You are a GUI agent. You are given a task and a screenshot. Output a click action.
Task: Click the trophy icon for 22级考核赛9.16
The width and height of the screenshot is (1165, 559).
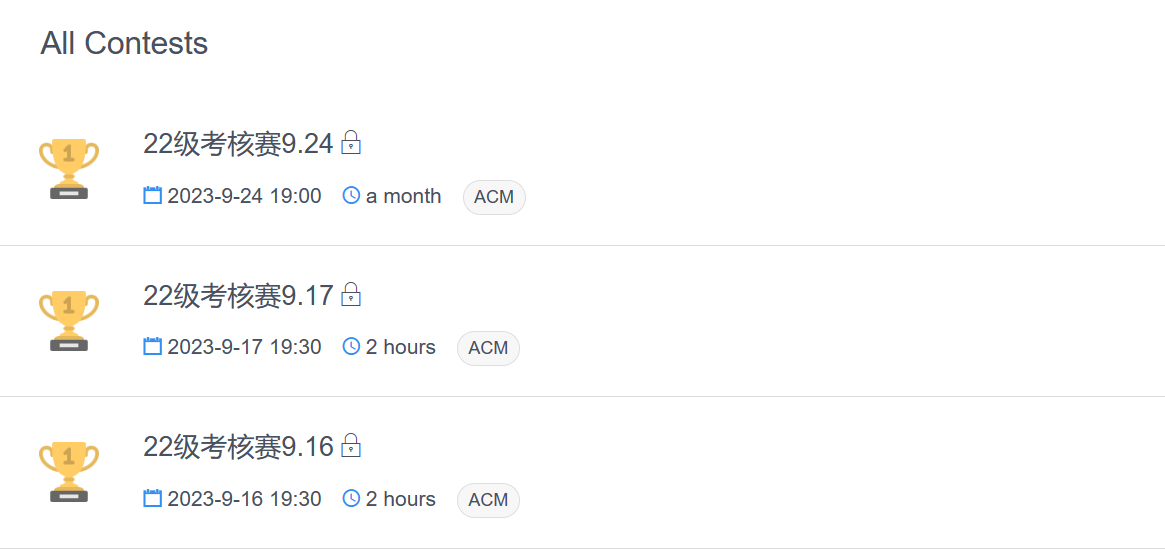pos(69,472)
